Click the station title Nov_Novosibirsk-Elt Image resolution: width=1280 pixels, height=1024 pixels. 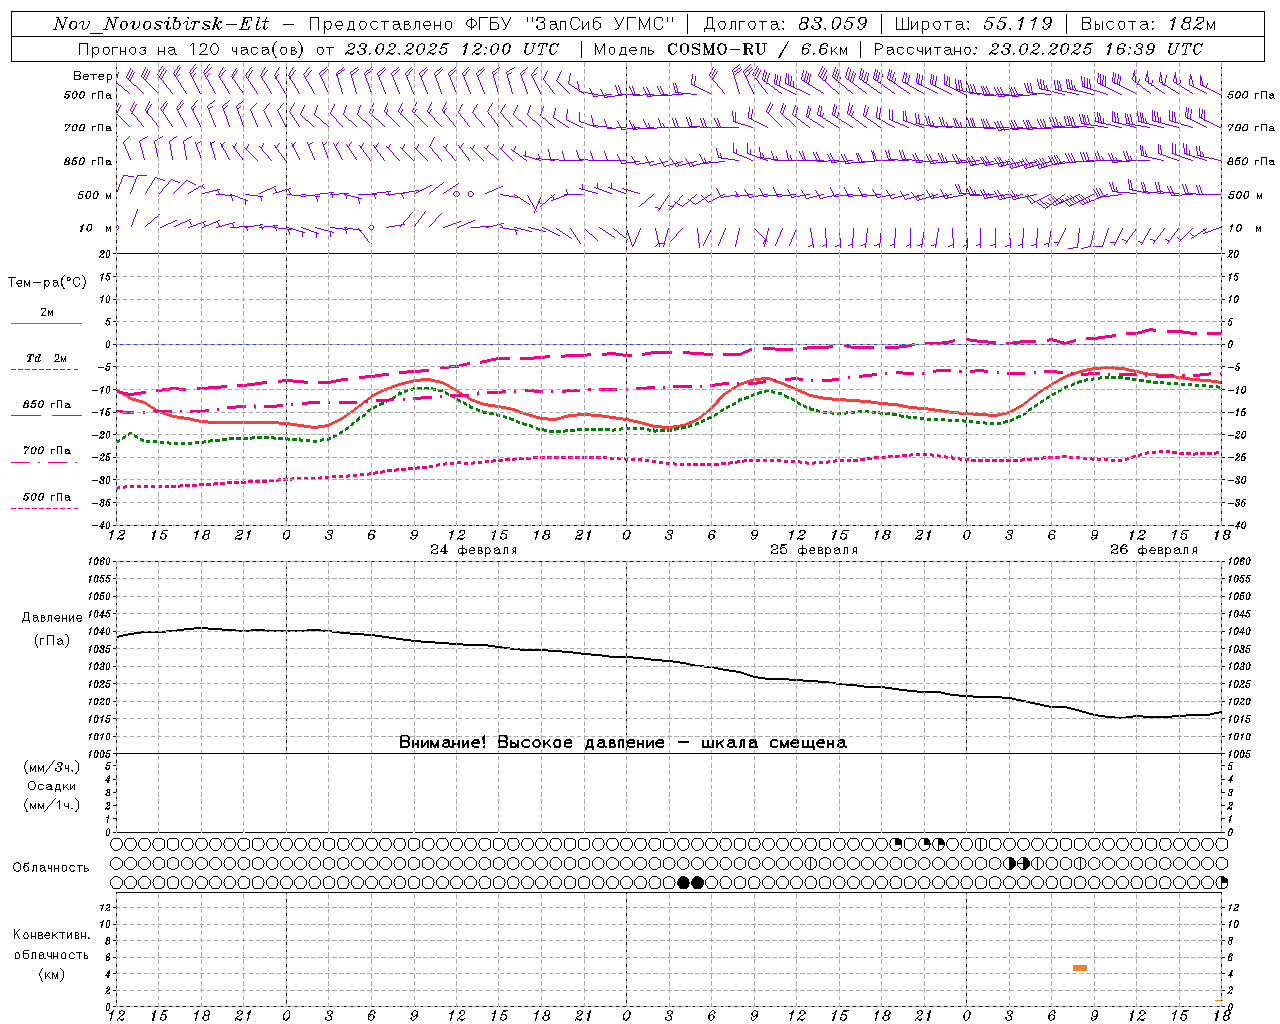[x=161, y=24]
